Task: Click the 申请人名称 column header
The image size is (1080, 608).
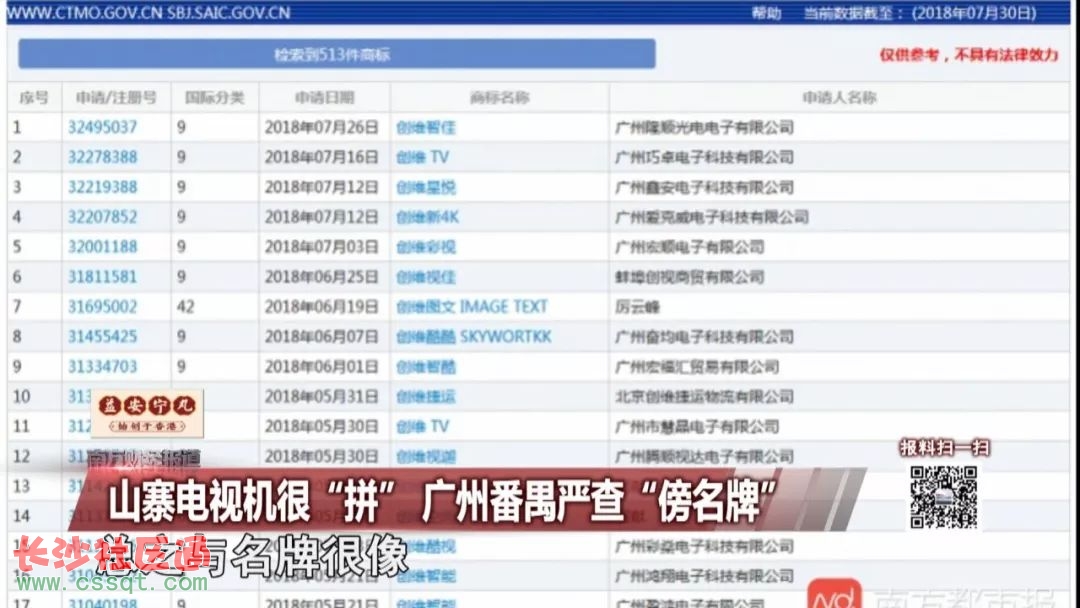Action: (839, 98)
